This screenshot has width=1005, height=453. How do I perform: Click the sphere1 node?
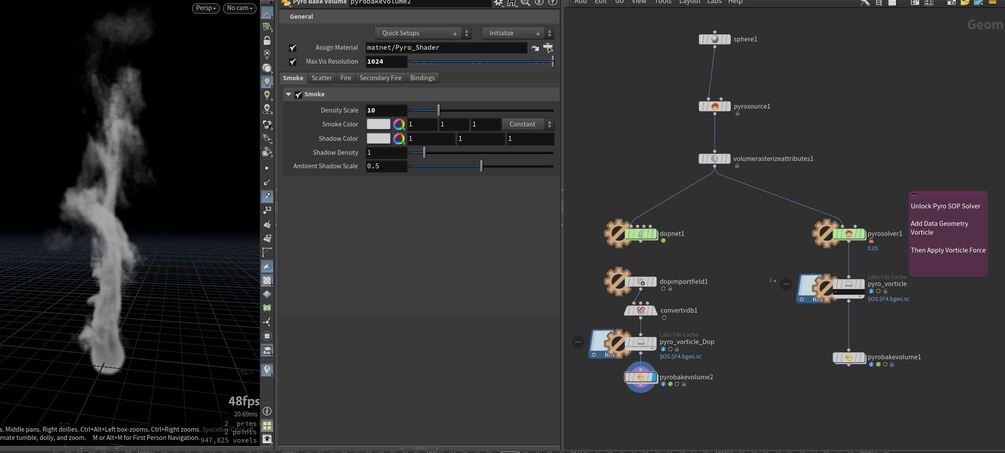(x=715, y=40)
